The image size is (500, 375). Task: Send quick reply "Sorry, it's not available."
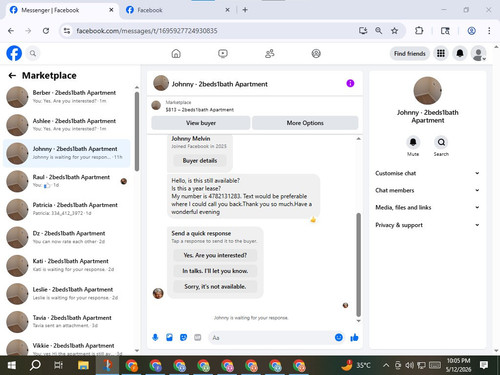click(215, 287)
